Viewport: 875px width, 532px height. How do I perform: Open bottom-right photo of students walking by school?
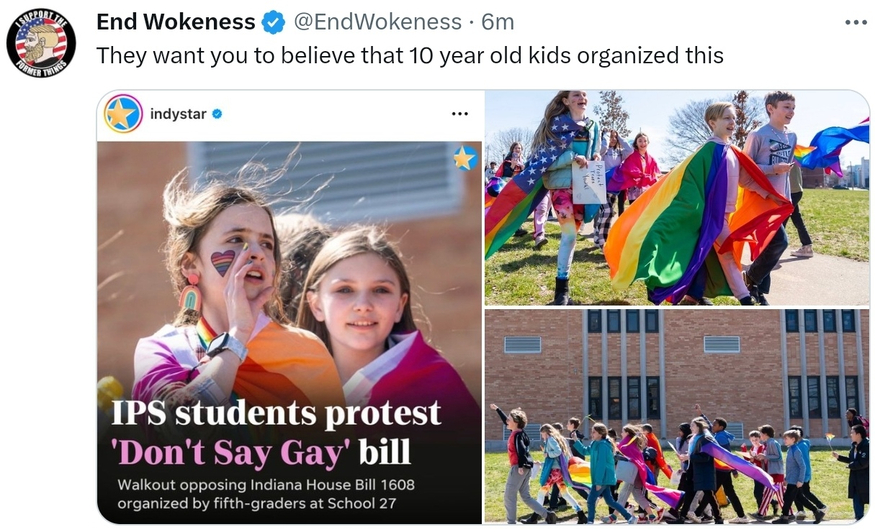(677, 416)
